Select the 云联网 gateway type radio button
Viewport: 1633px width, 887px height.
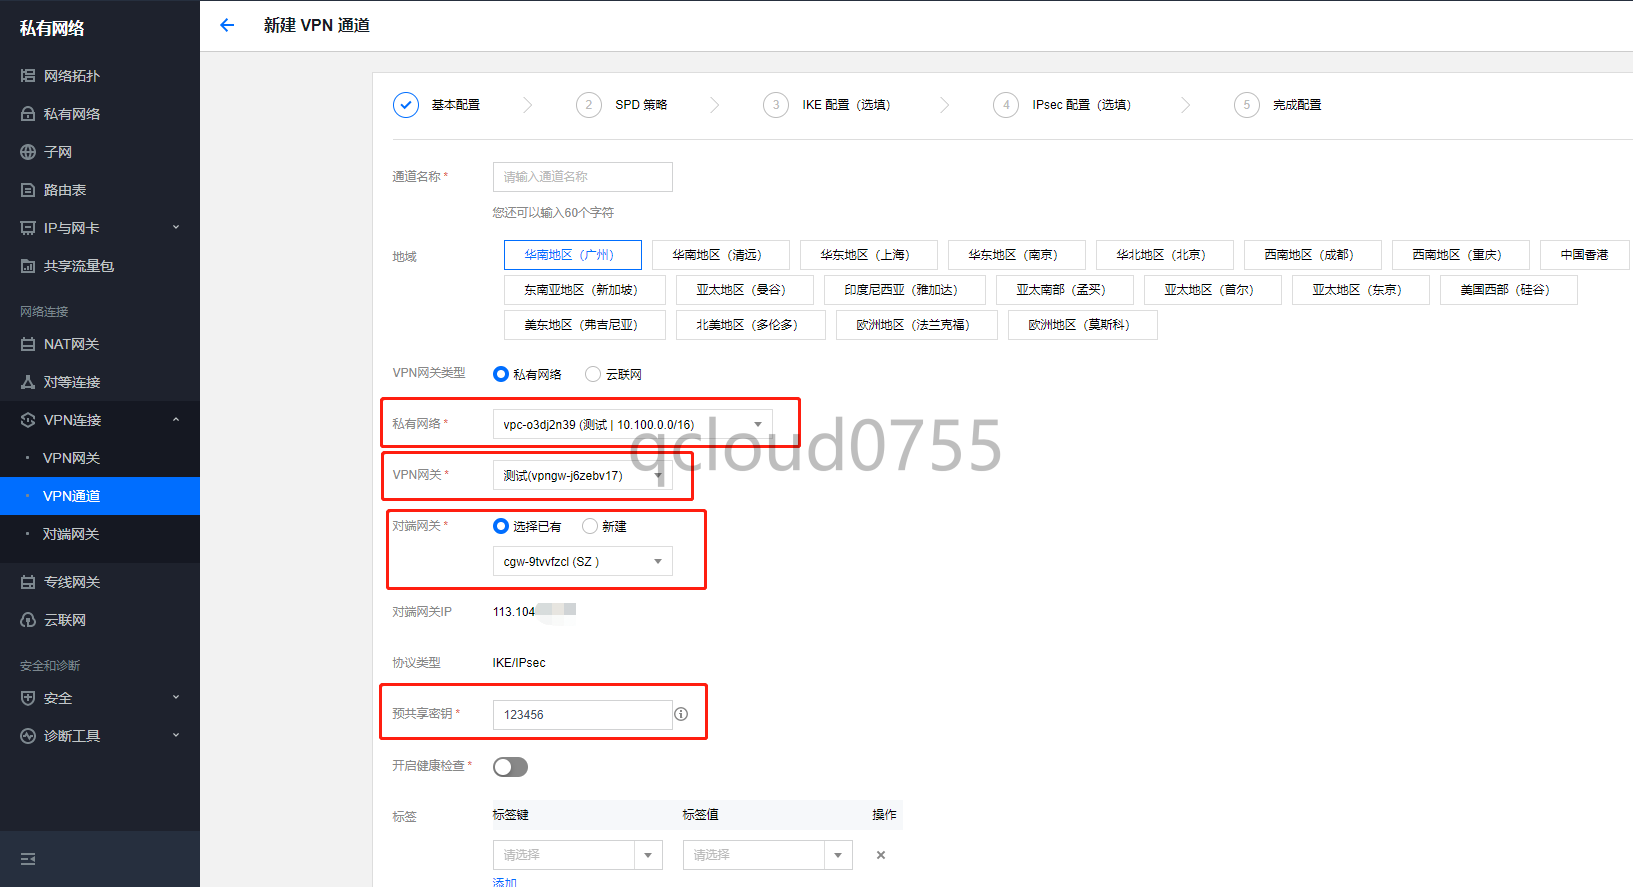pos(593,374)
